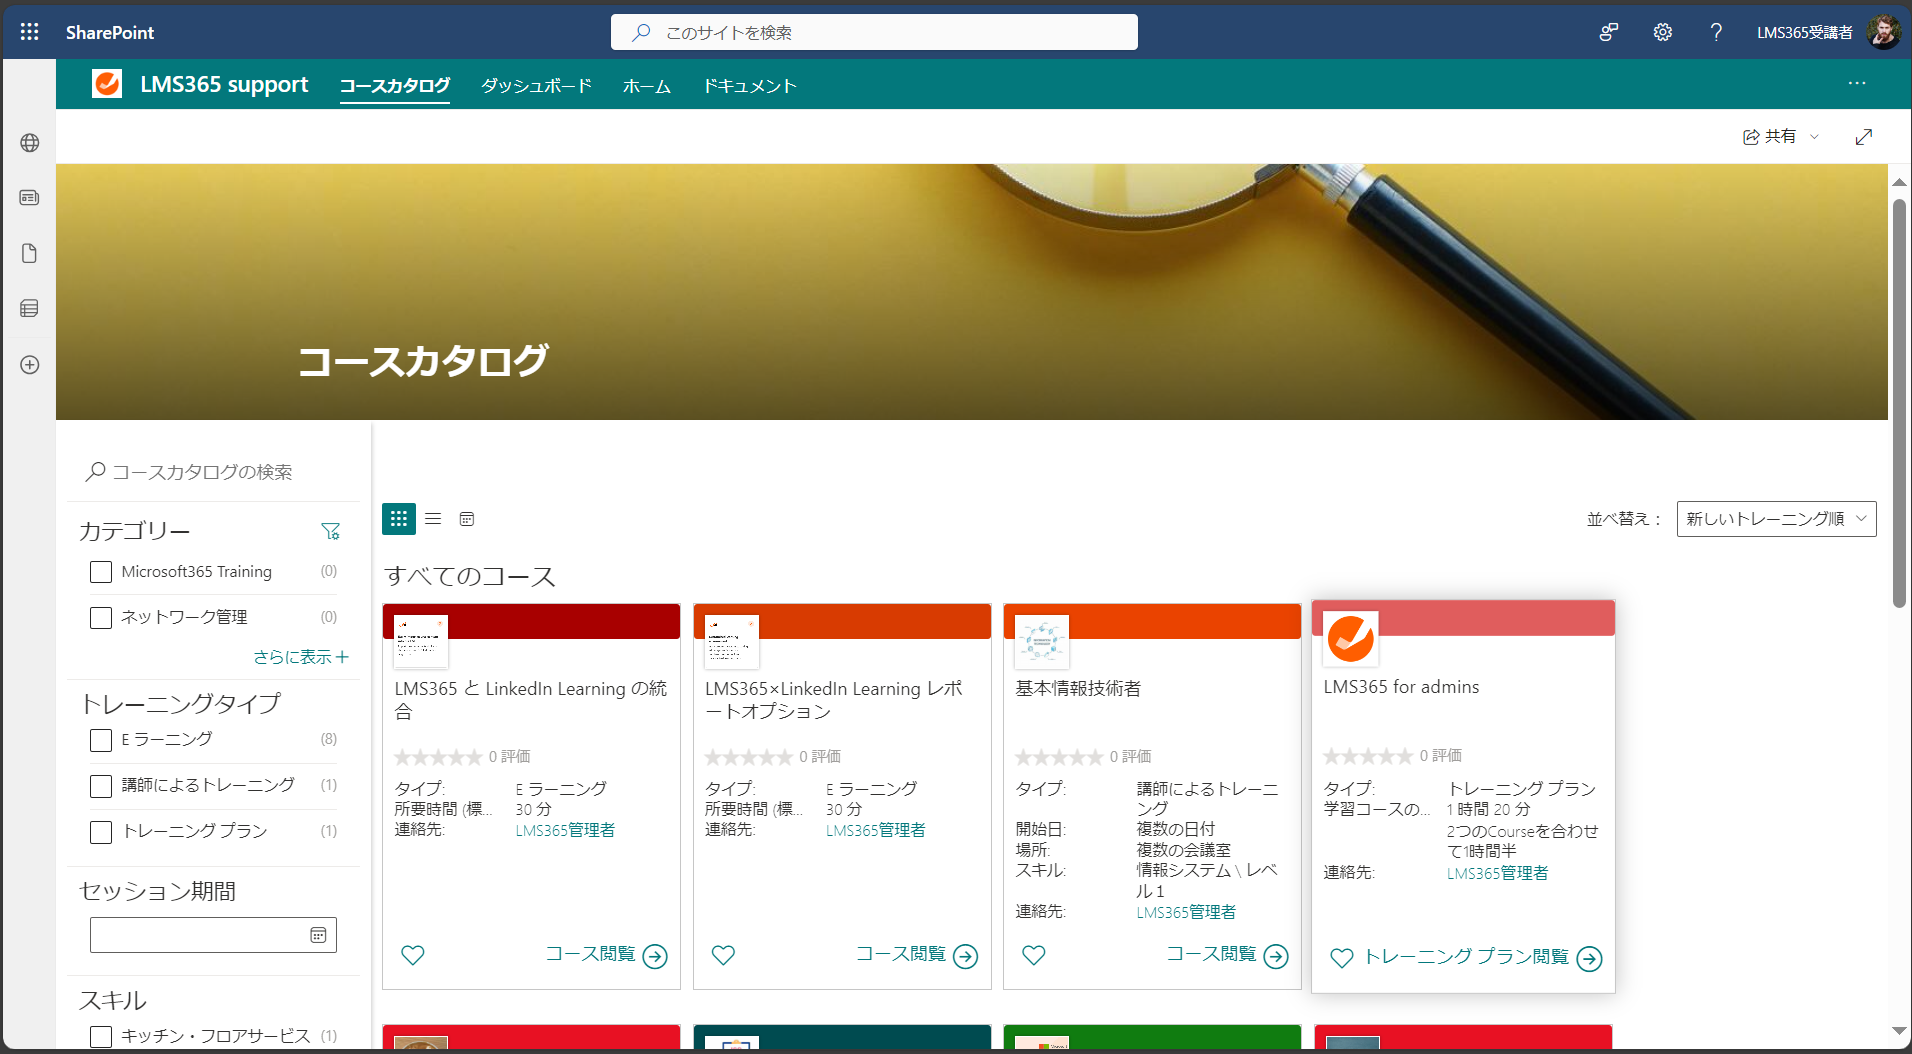Open the news icon in the left sidebar
Screen dimensions: 1912x1054
(x=29, y=197)
